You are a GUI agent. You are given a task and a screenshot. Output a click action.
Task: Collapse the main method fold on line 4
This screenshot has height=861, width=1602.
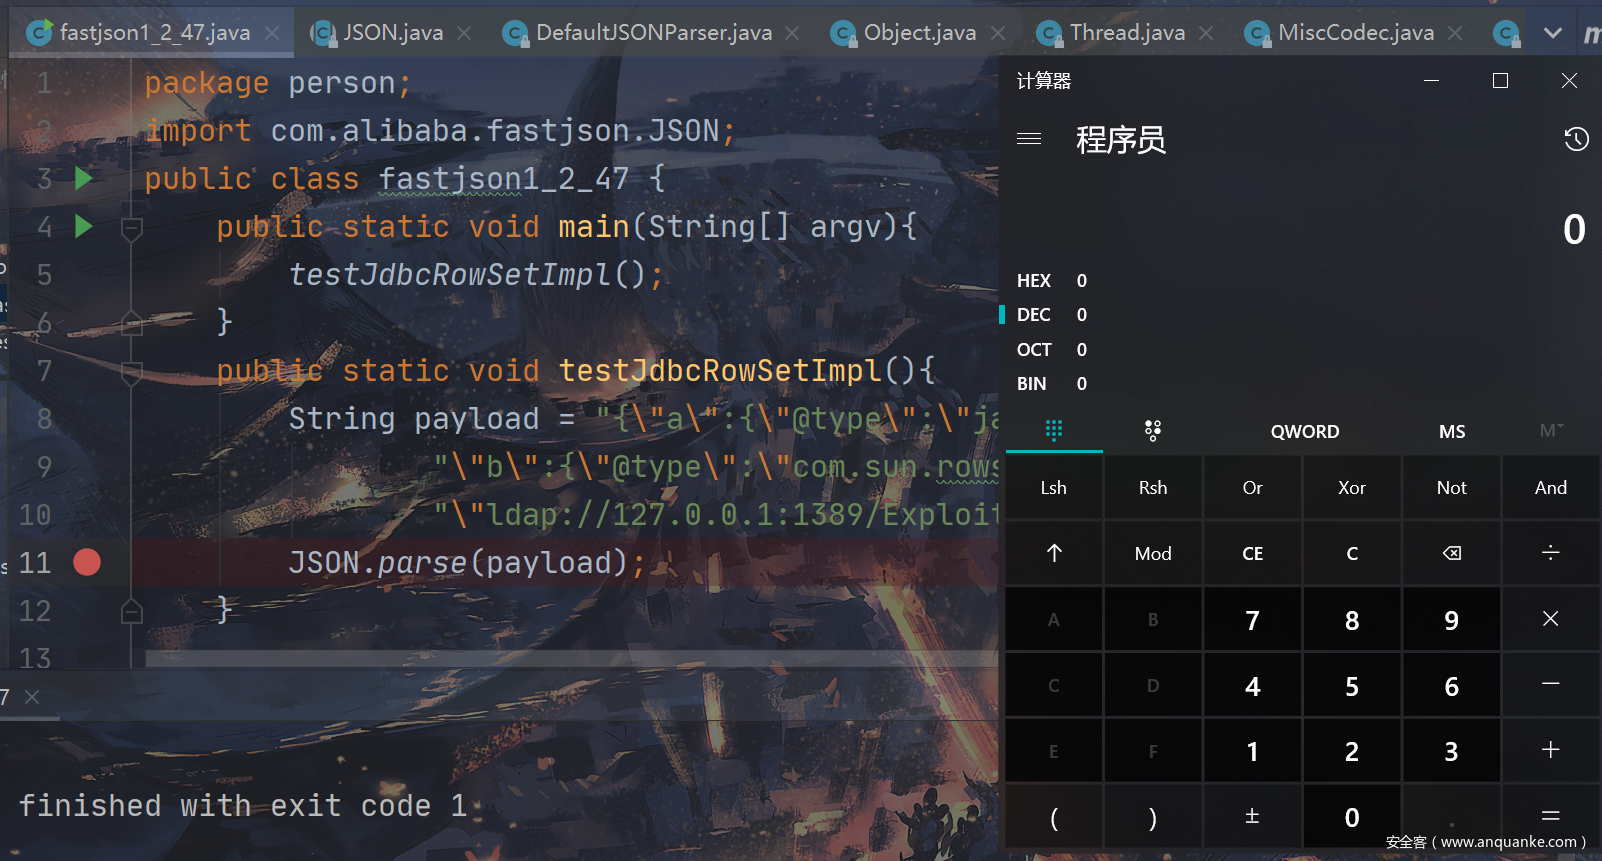click(132, 229)
